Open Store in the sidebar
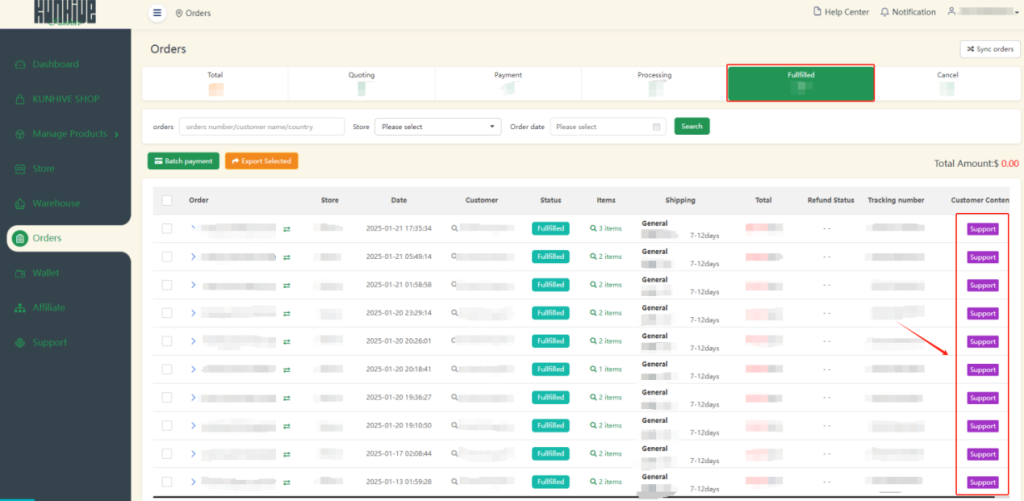Image resolution: width=1024 pixels, height=501 pixels. point(43,169)
